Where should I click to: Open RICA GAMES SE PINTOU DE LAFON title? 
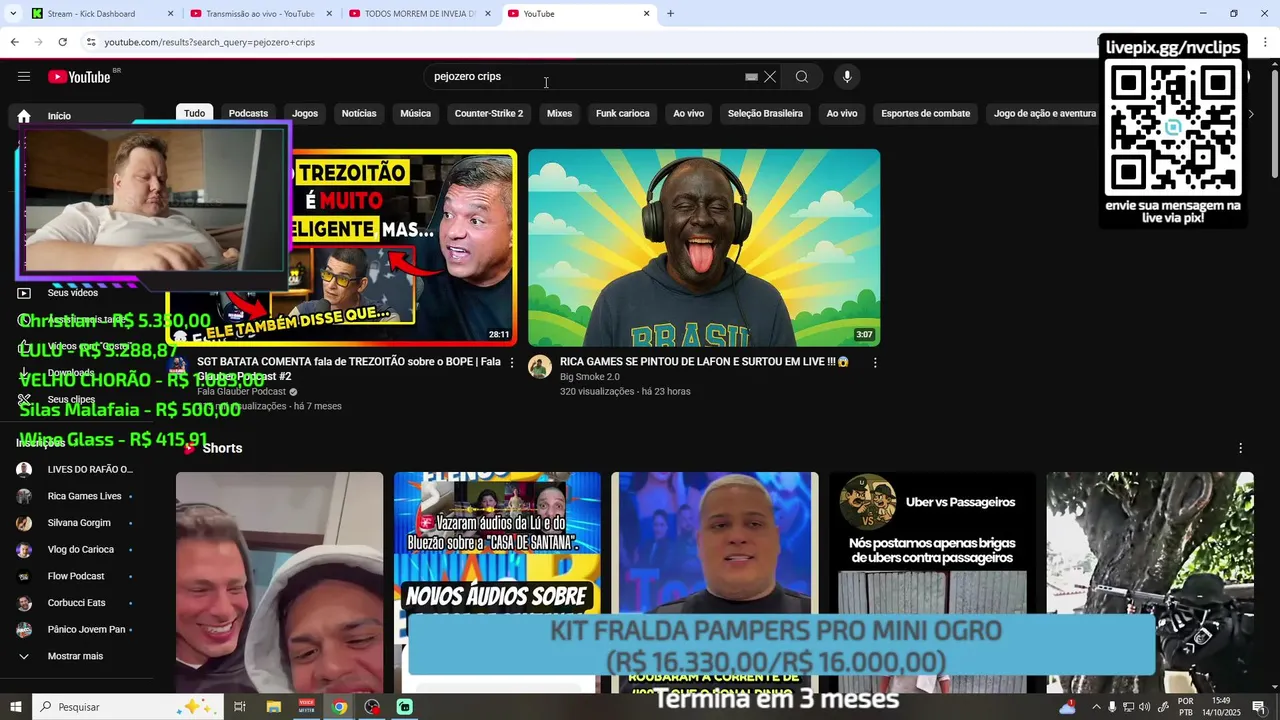(x=704, y=362)
